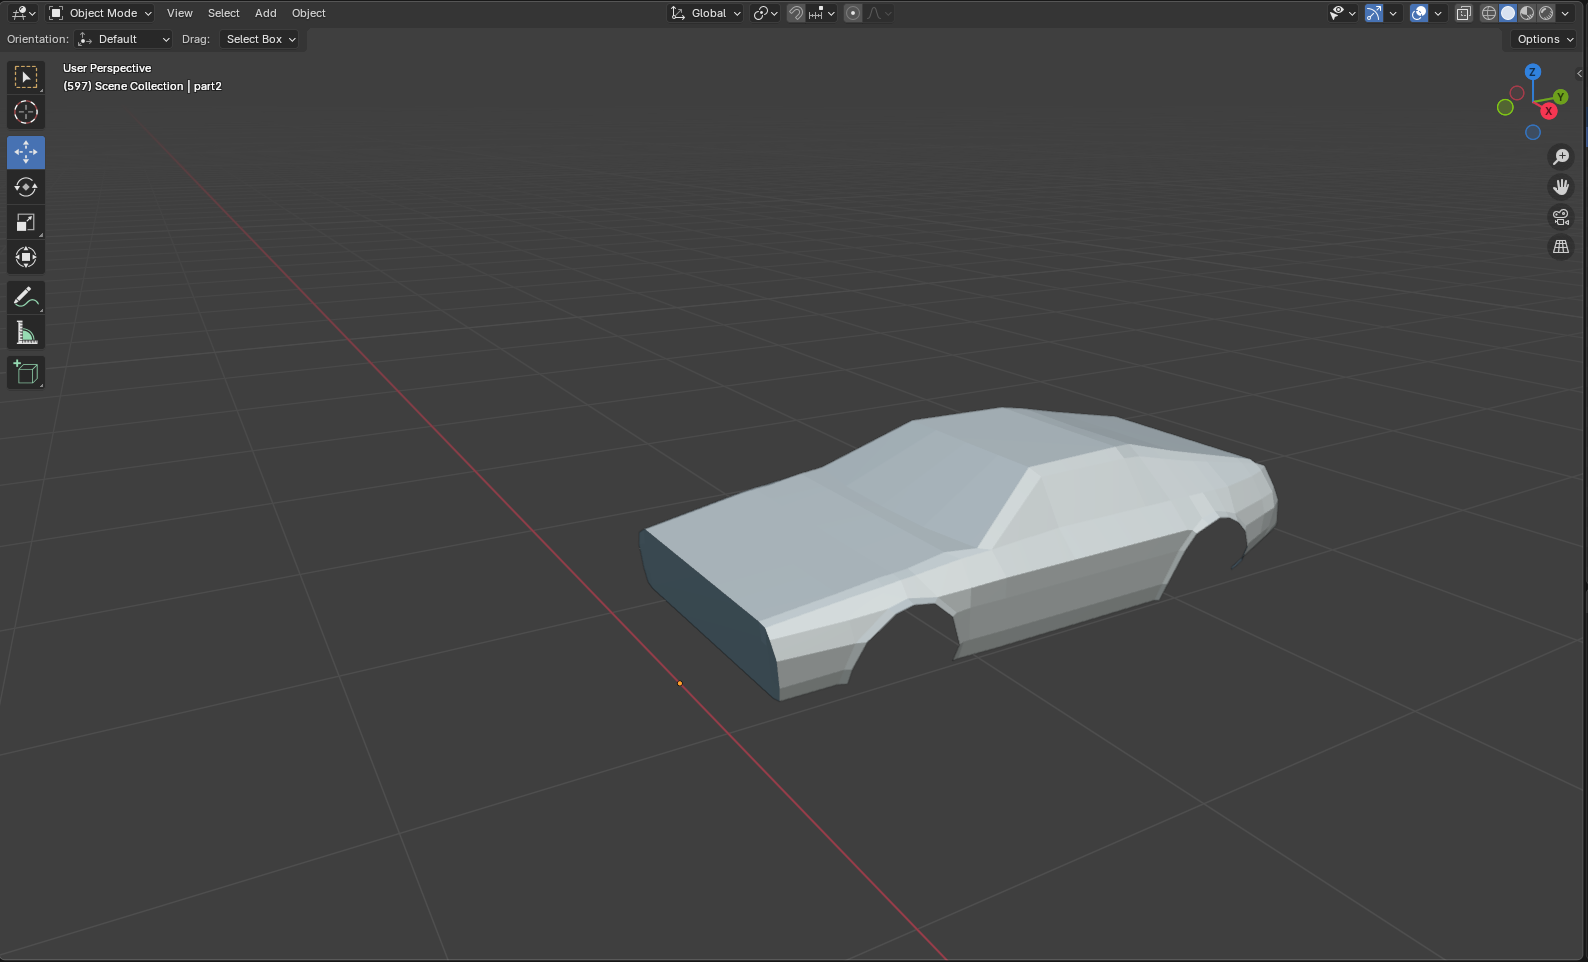Switch to Rendered shading
Screen dimensions: 1588x962
point(1546,13)
